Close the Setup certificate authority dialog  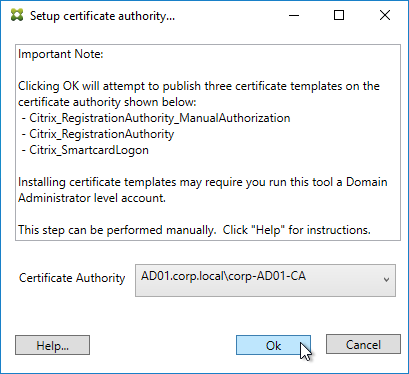tap(385, 15)
